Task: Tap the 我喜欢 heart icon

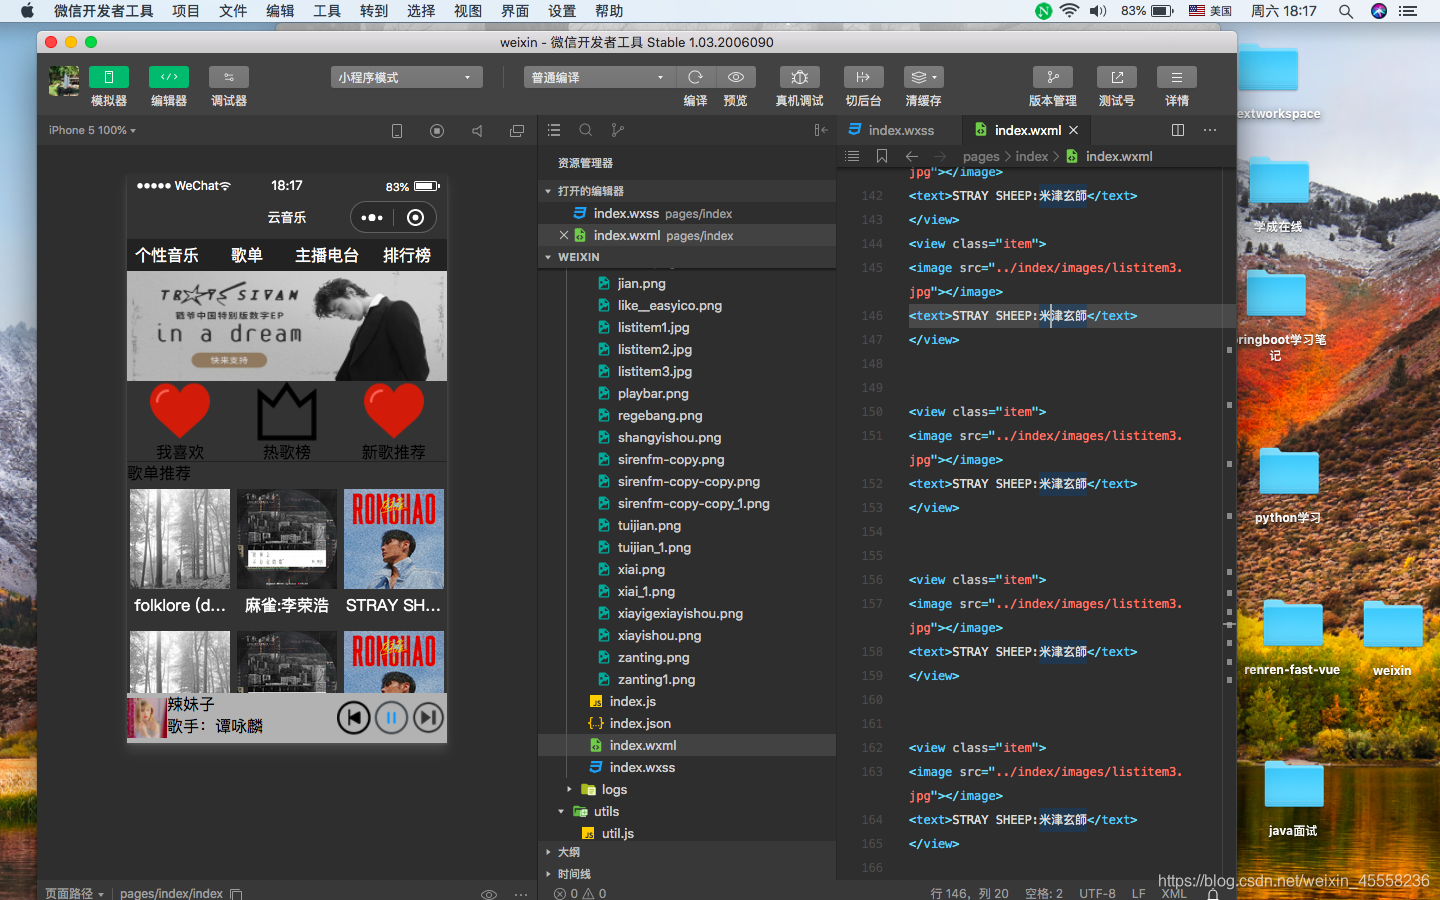Action: tap(180, 410)
